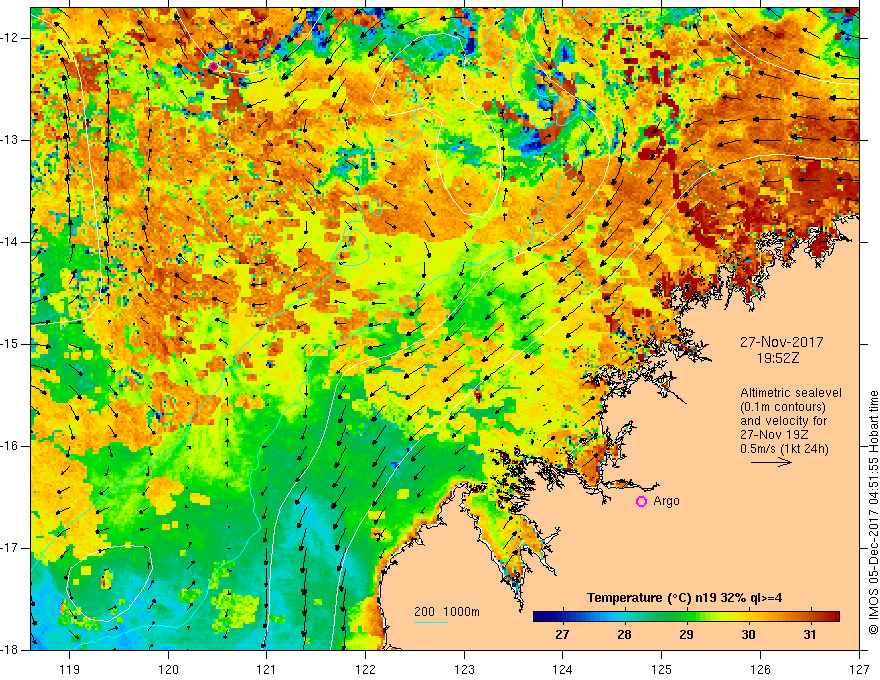
Task: Click the longitude axis label 126
Action: [760, 669]
